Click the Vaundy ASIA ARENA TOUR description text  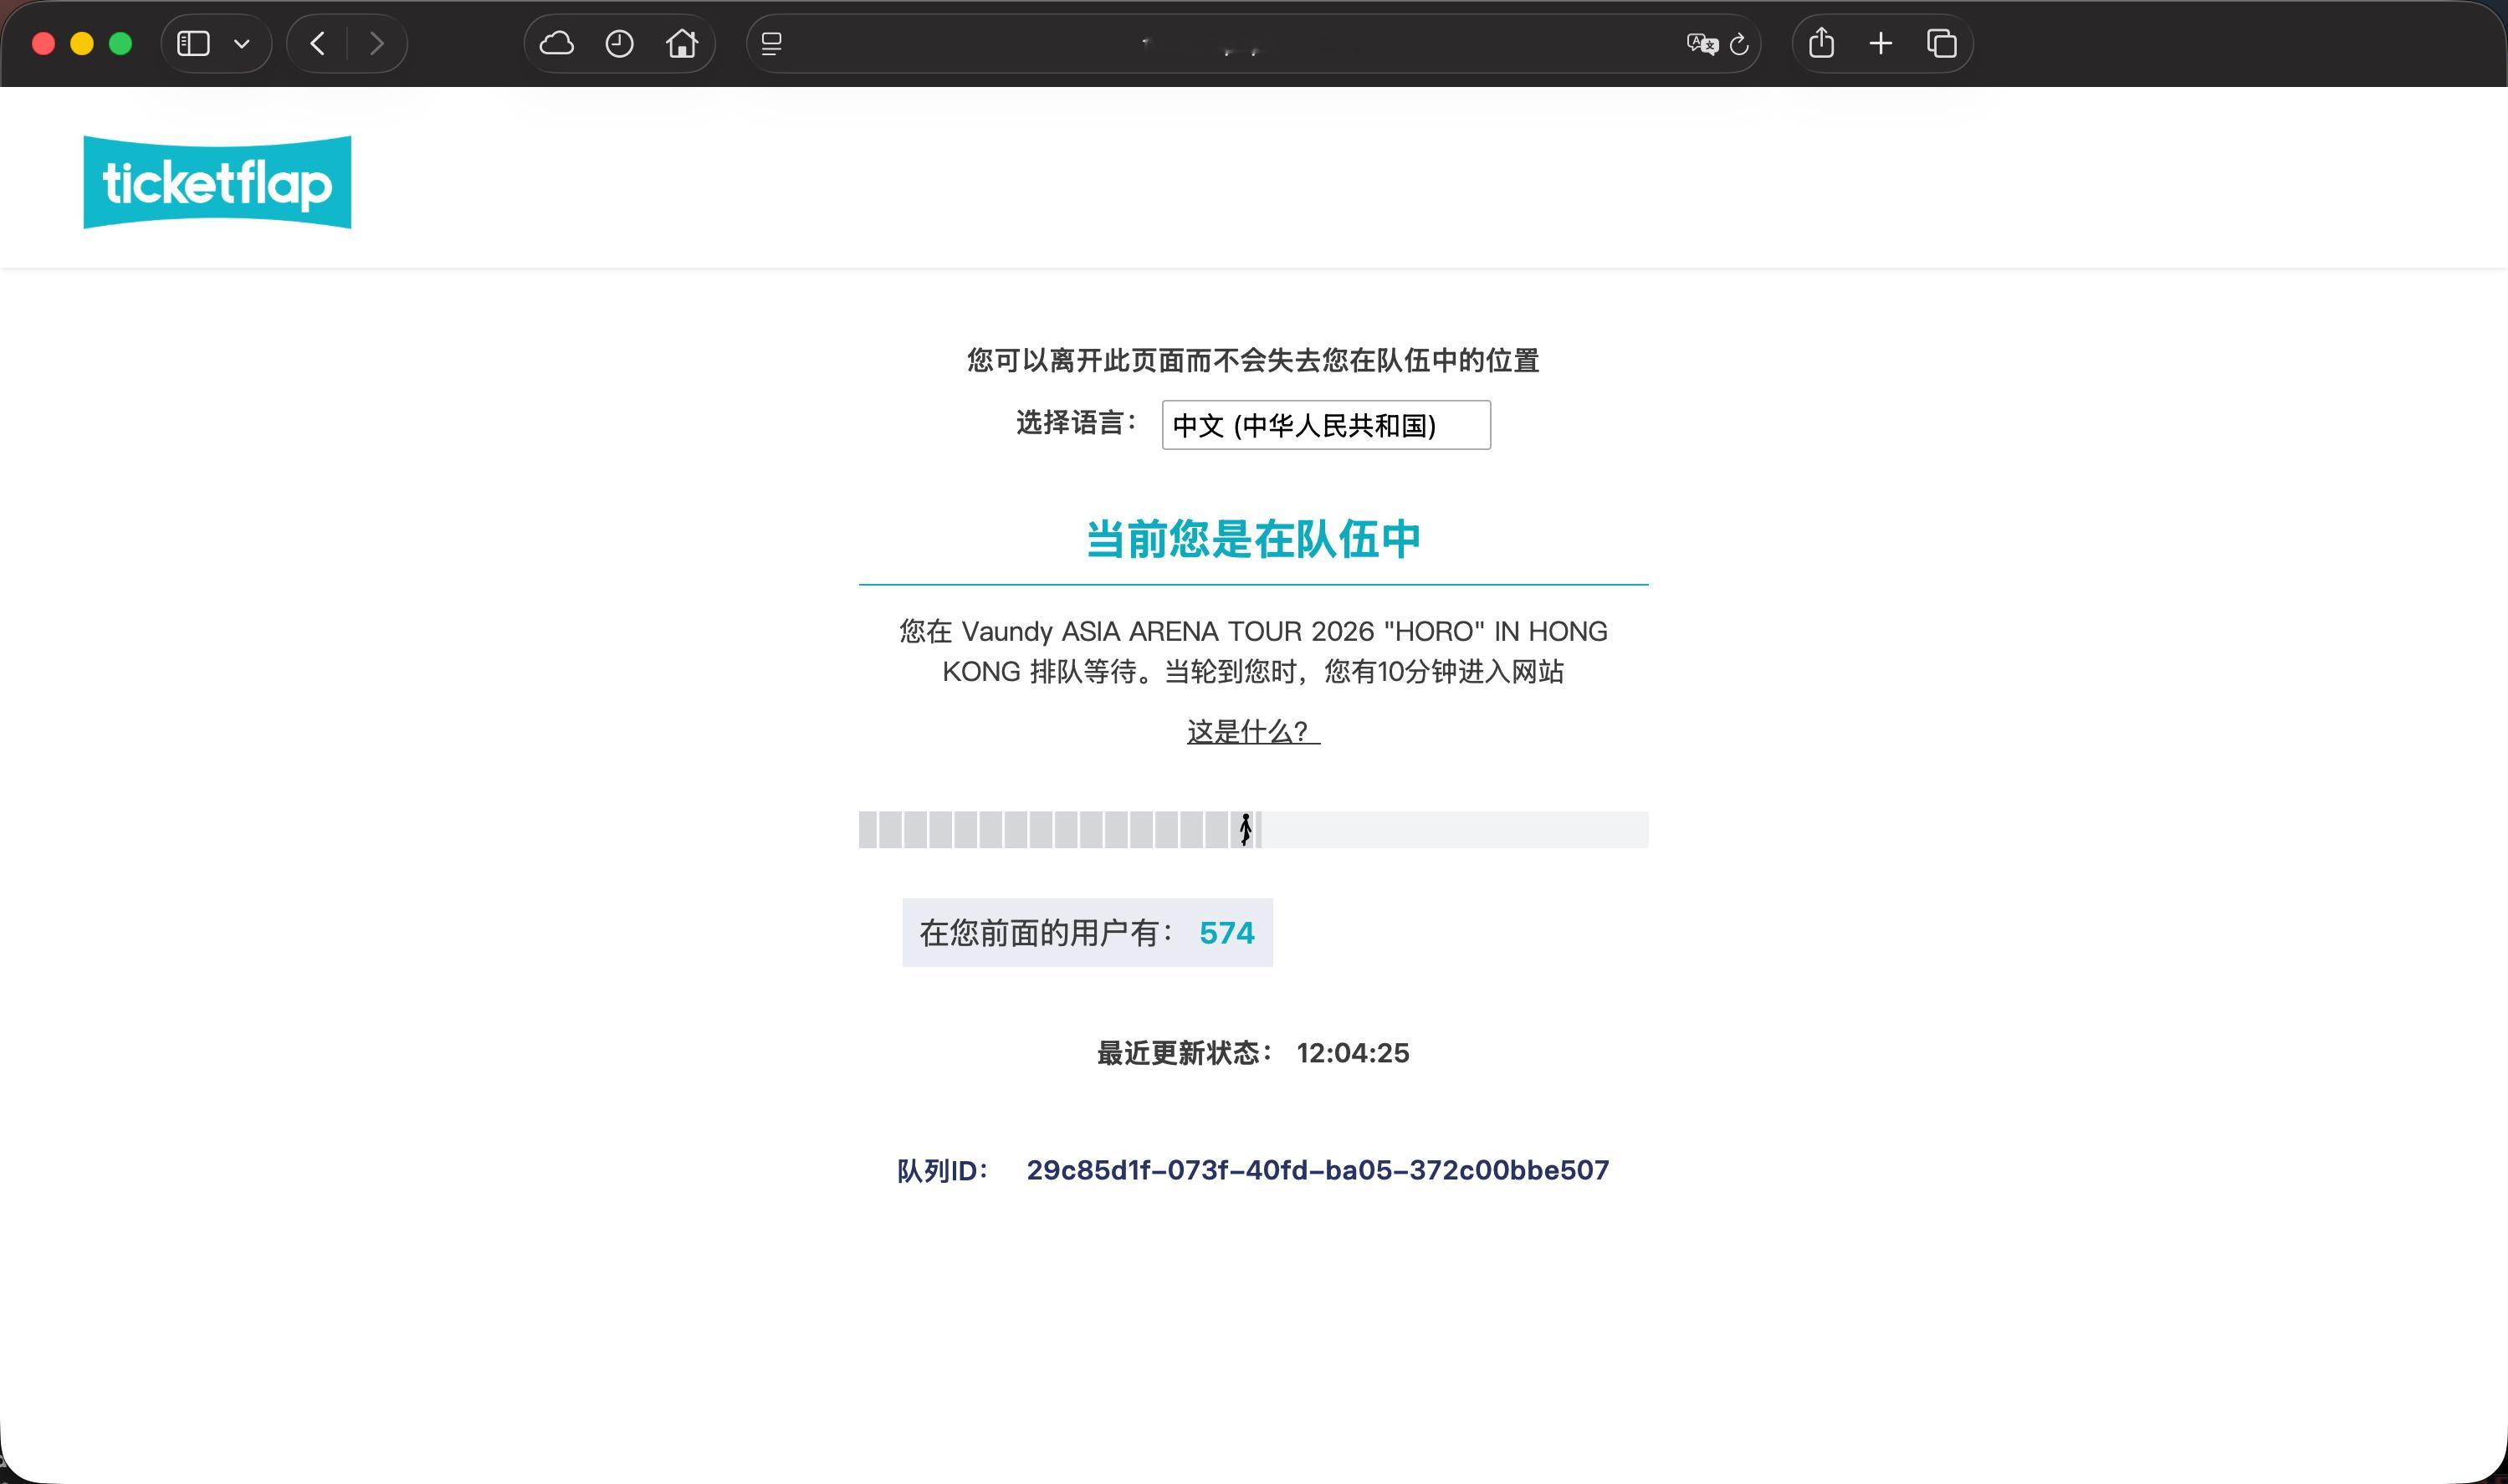[x=1253, y=651]
